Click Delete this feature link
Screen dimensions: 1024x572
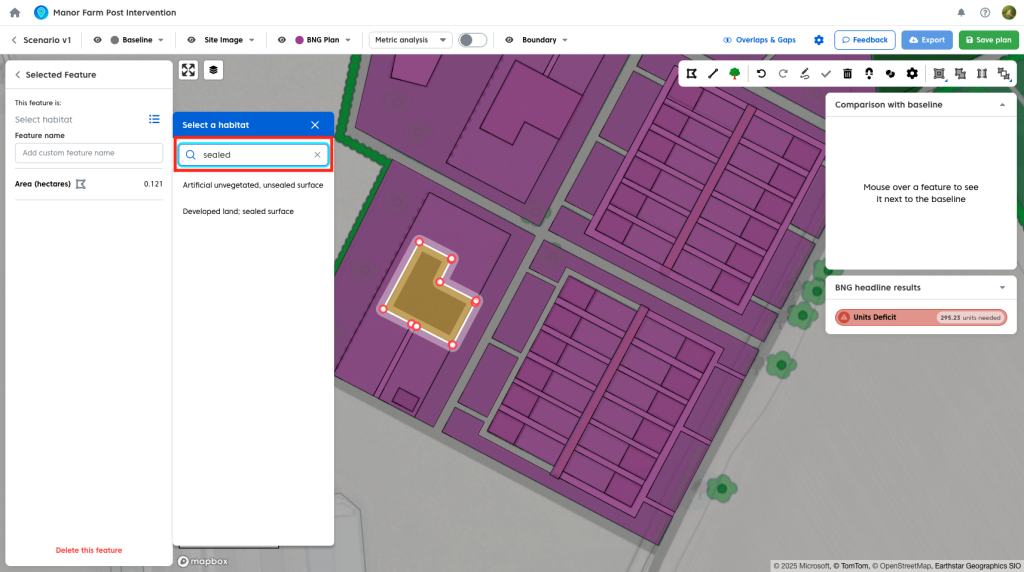89,550
